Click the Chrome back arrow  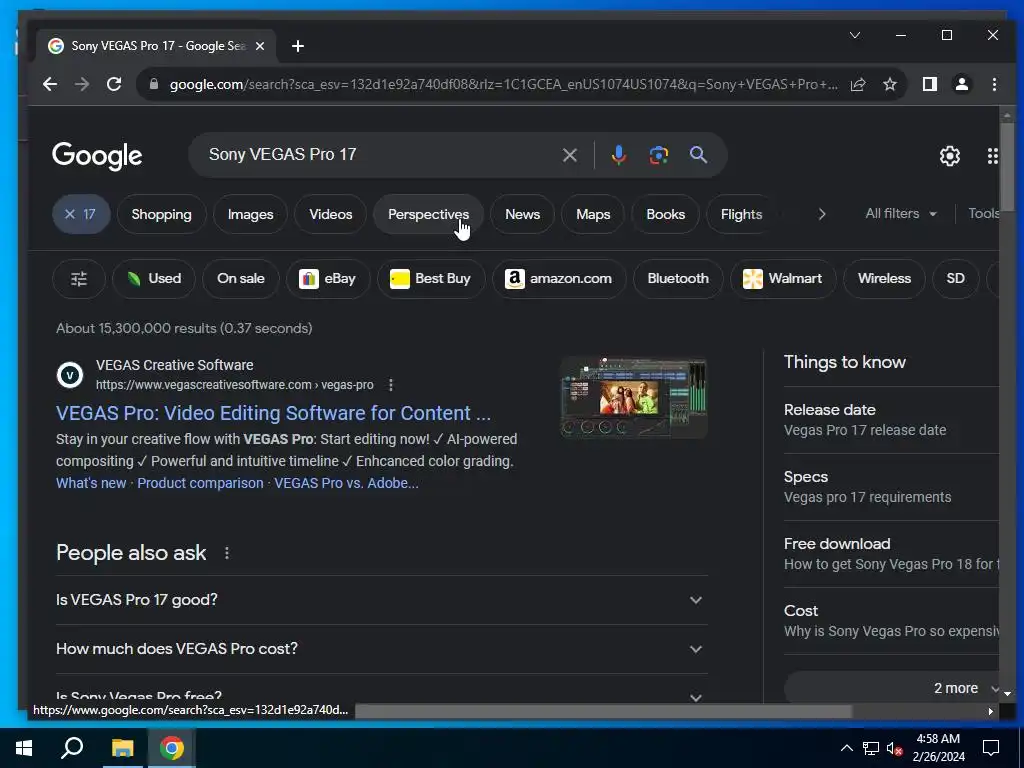pos(50,84)
